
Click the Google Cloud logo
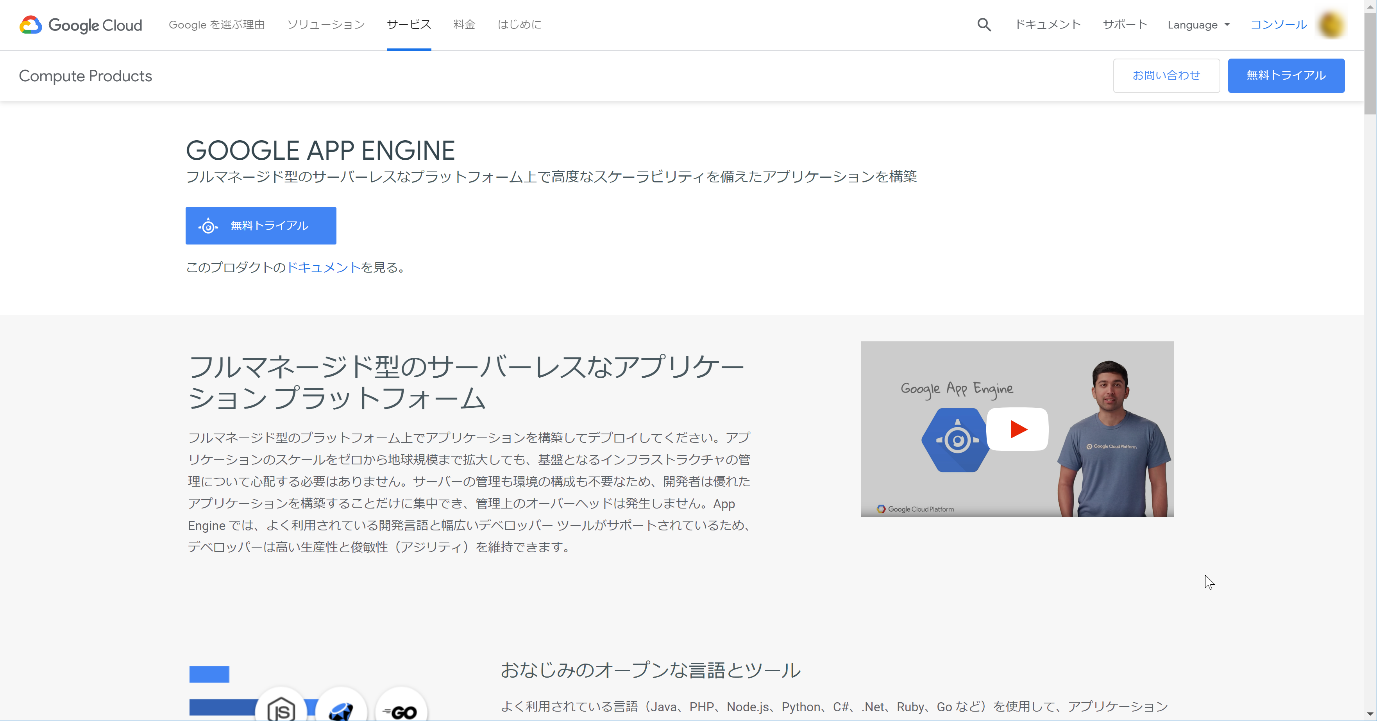81,25
